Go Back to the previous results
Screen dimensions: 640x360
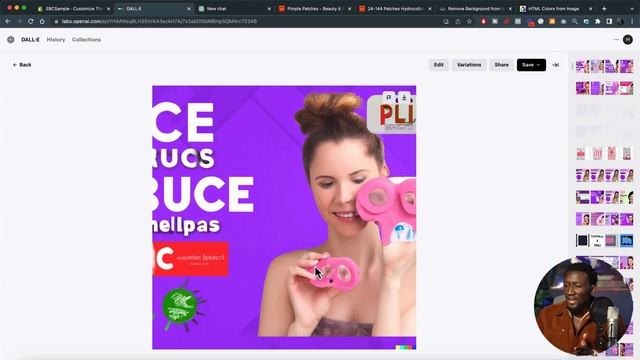22,64
